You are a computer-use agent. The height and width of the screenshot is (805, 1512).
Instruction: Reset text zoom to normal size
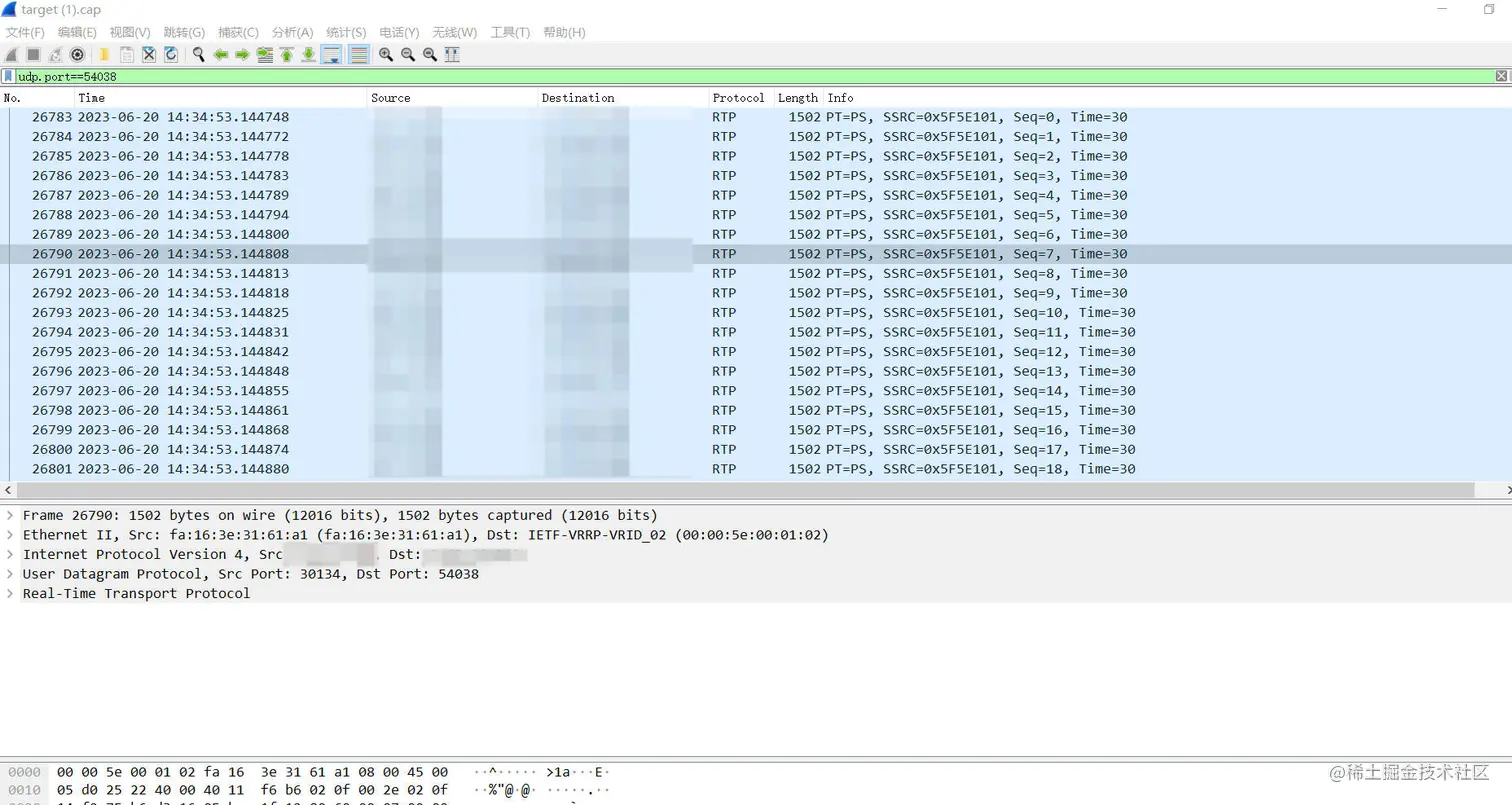coord(430,55)
